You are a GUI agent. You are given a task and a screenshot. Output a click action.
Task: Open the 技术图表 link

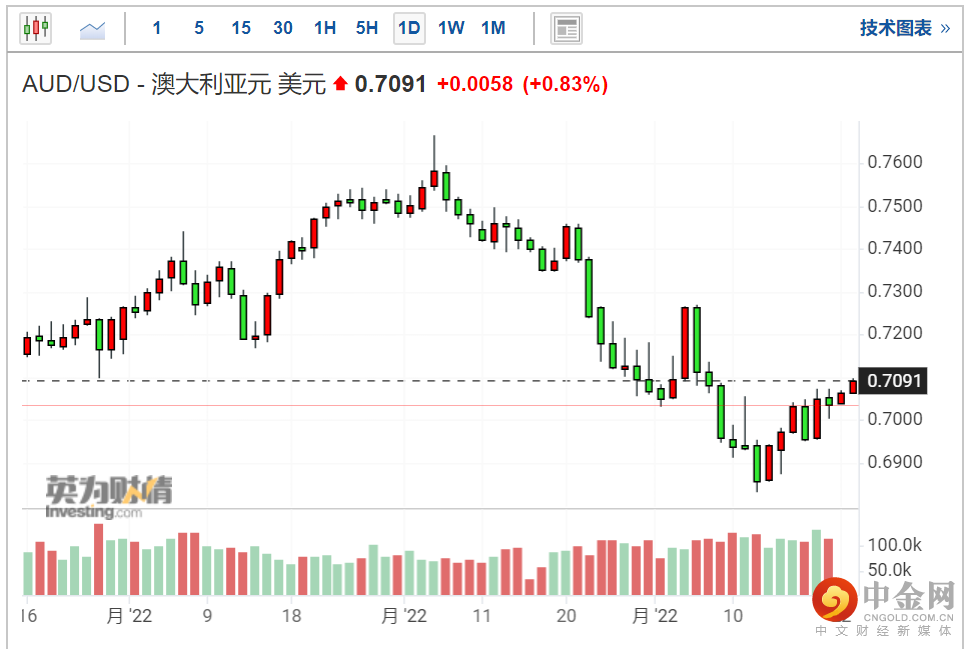895,28
